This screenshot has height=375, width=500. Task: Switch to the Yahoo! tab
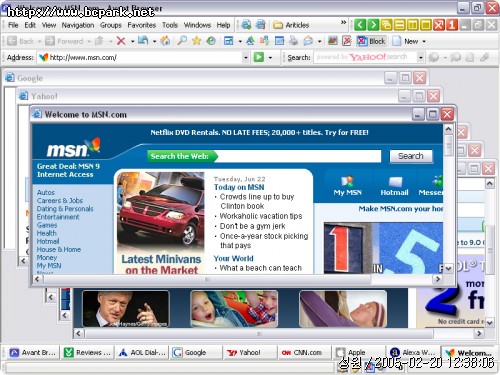click(250, 352)
